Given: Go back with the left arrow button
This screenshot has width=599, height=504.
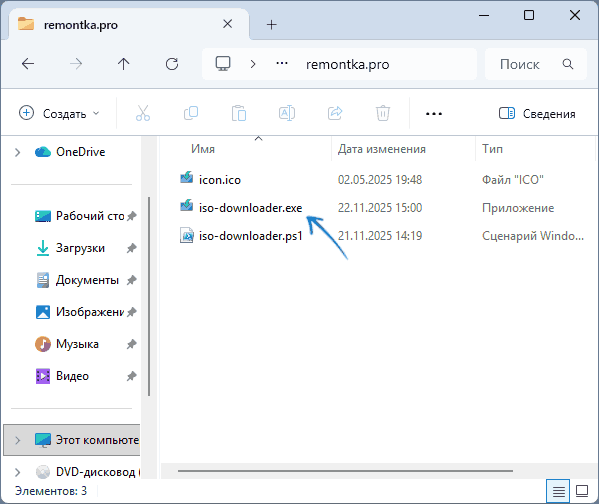Looking at the screenshot, I should point(28,64).
